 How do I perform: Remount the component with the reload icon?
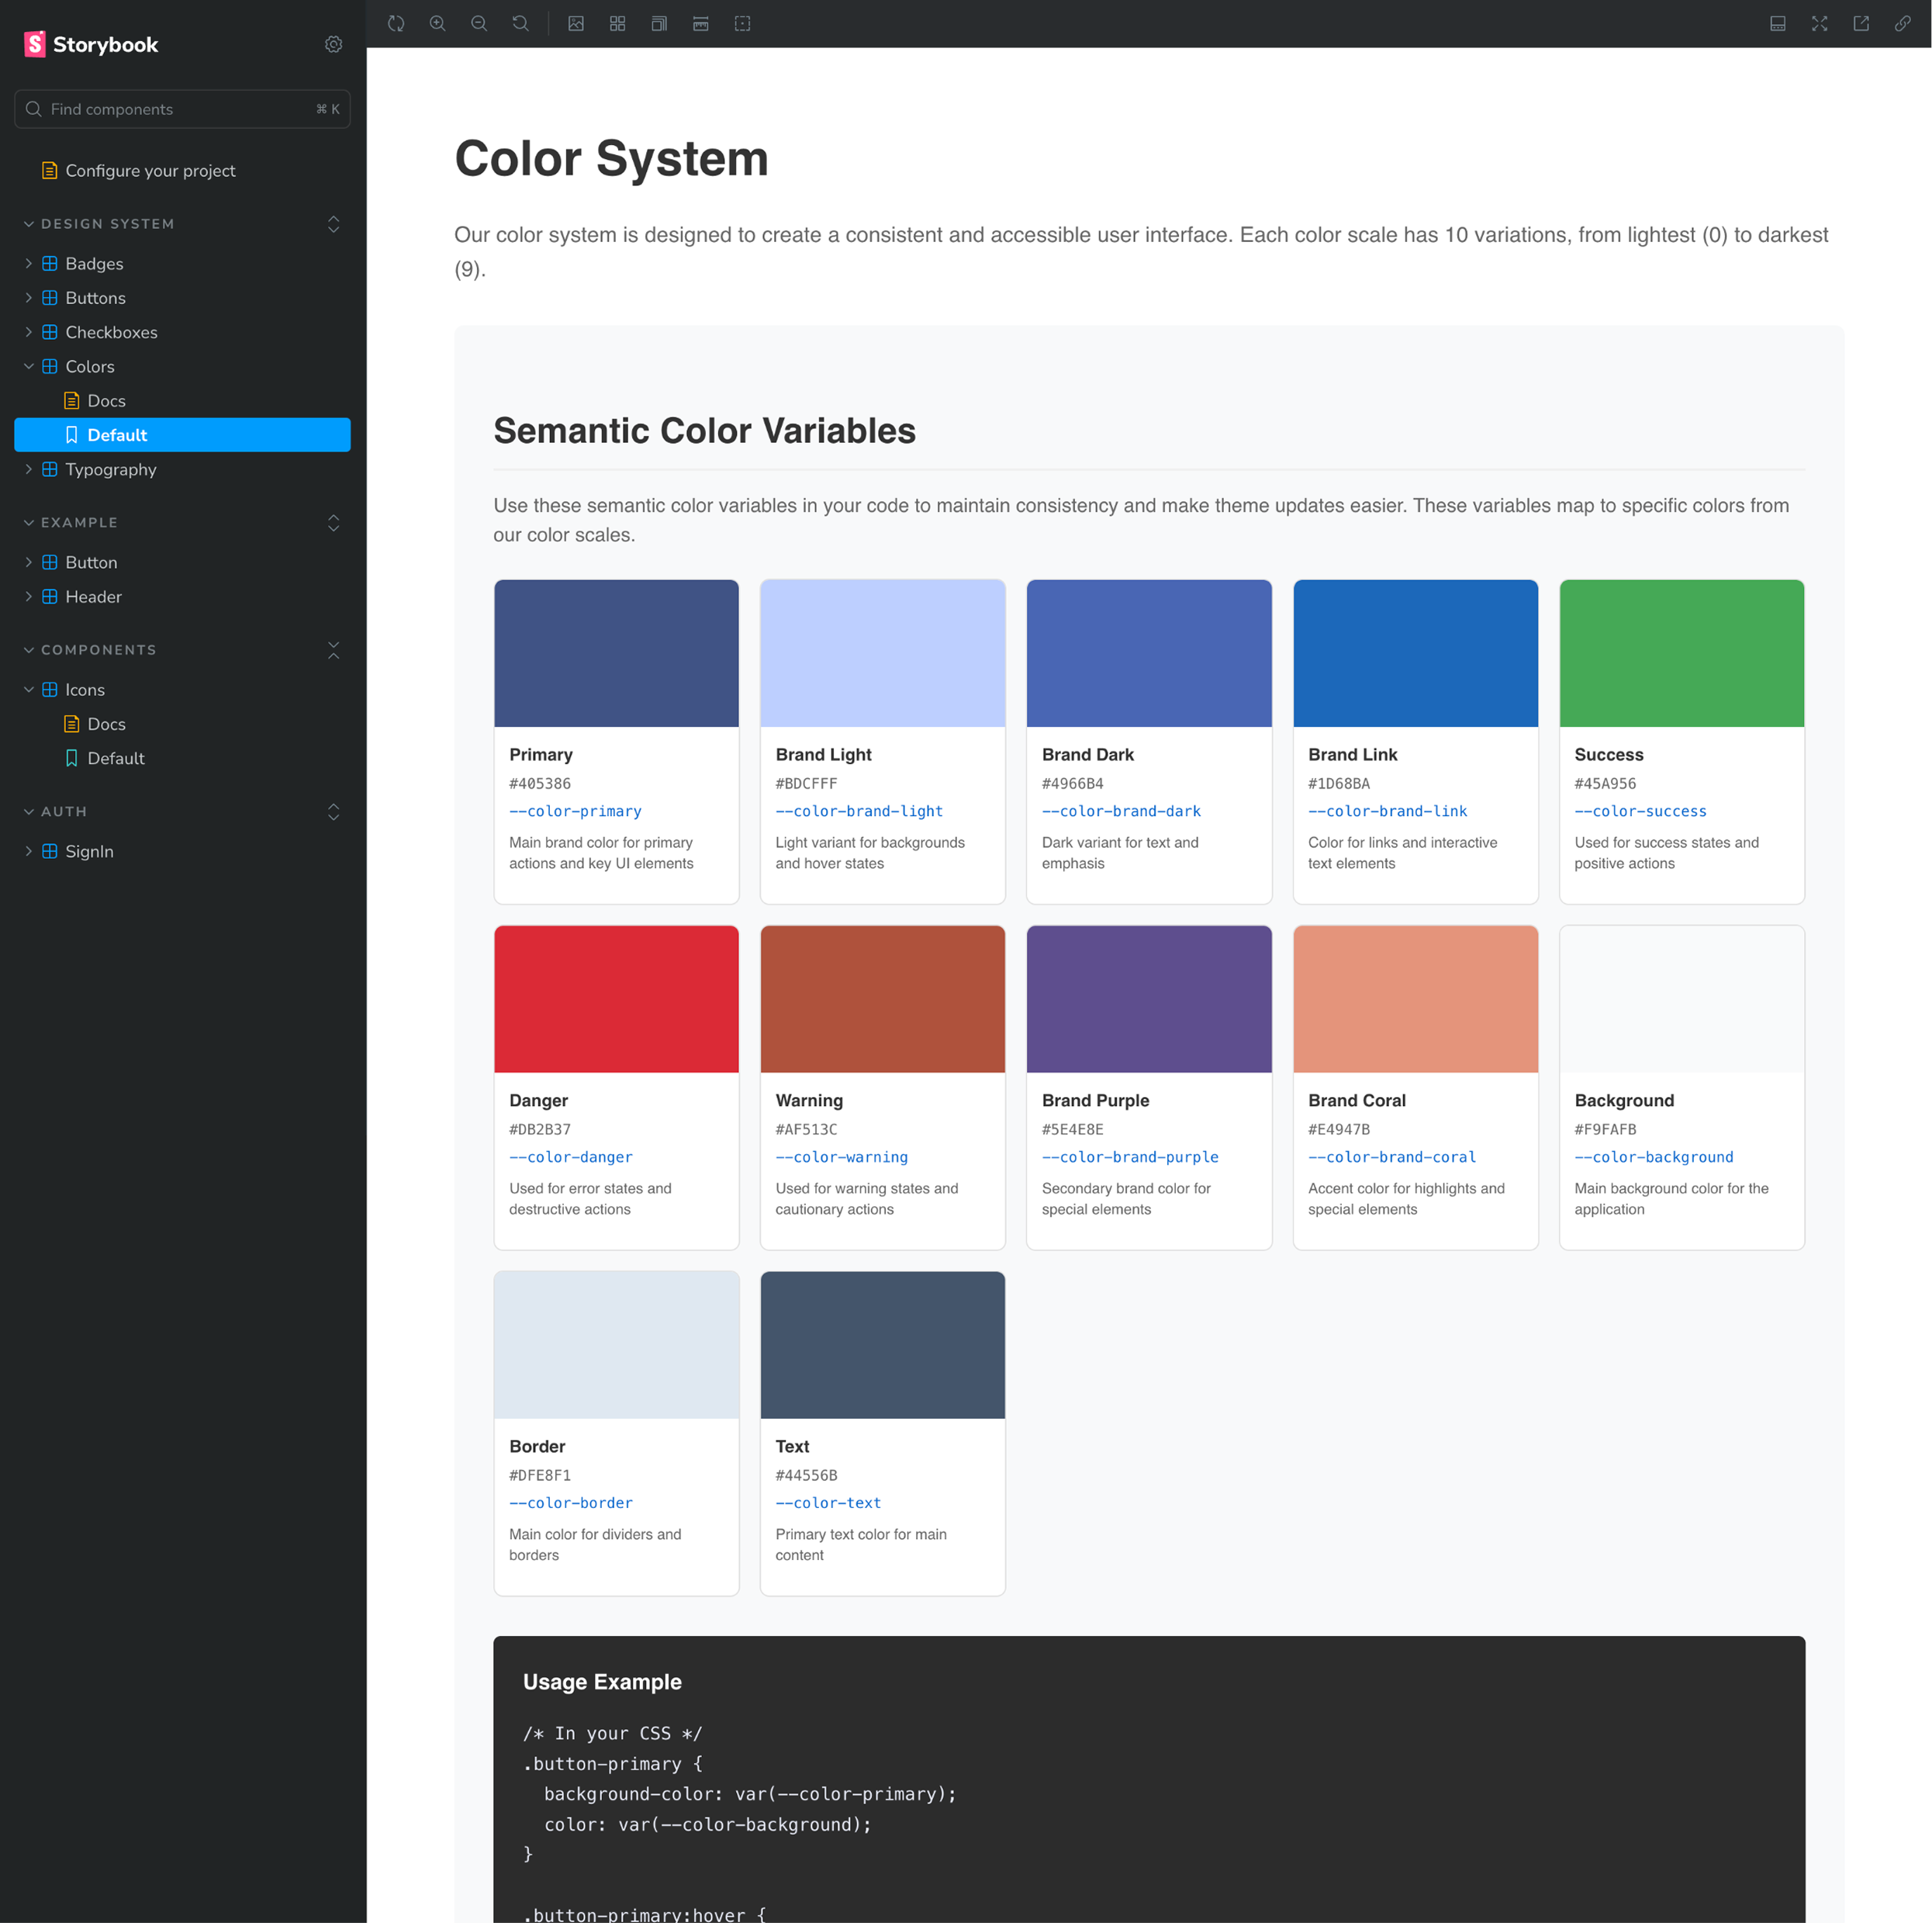tap(396, 23)
